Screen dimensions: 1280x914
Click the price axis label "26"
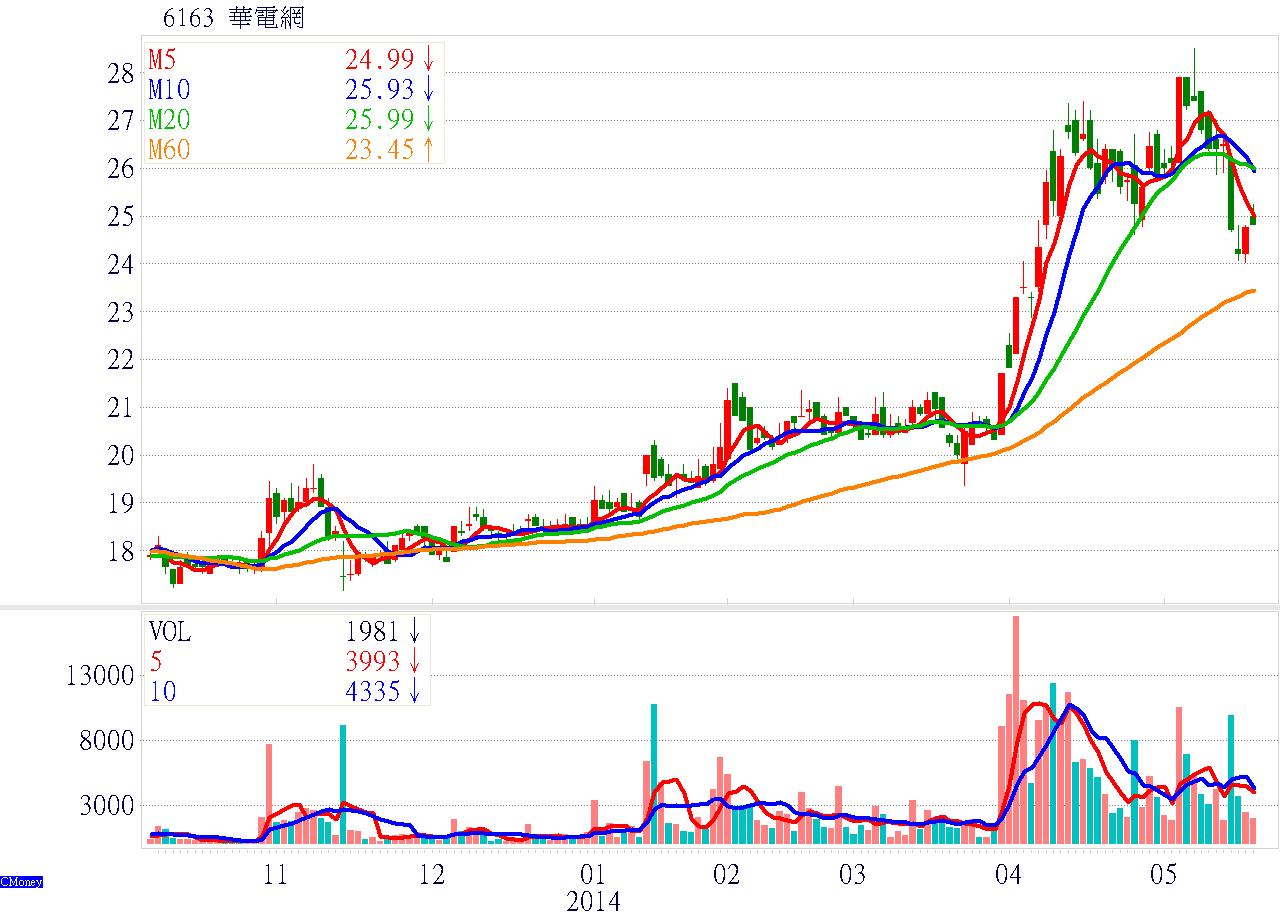click(122, 170)
